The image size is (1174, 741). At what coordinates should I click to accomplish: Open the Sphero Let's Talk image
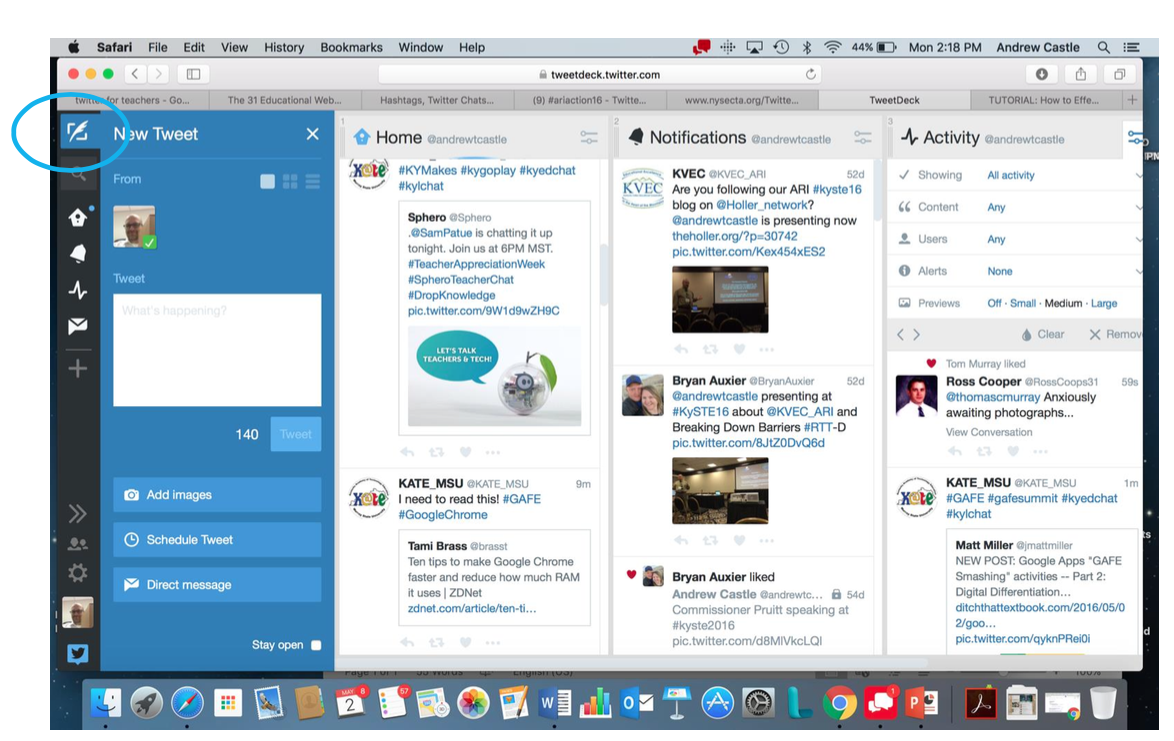(494, 376)
